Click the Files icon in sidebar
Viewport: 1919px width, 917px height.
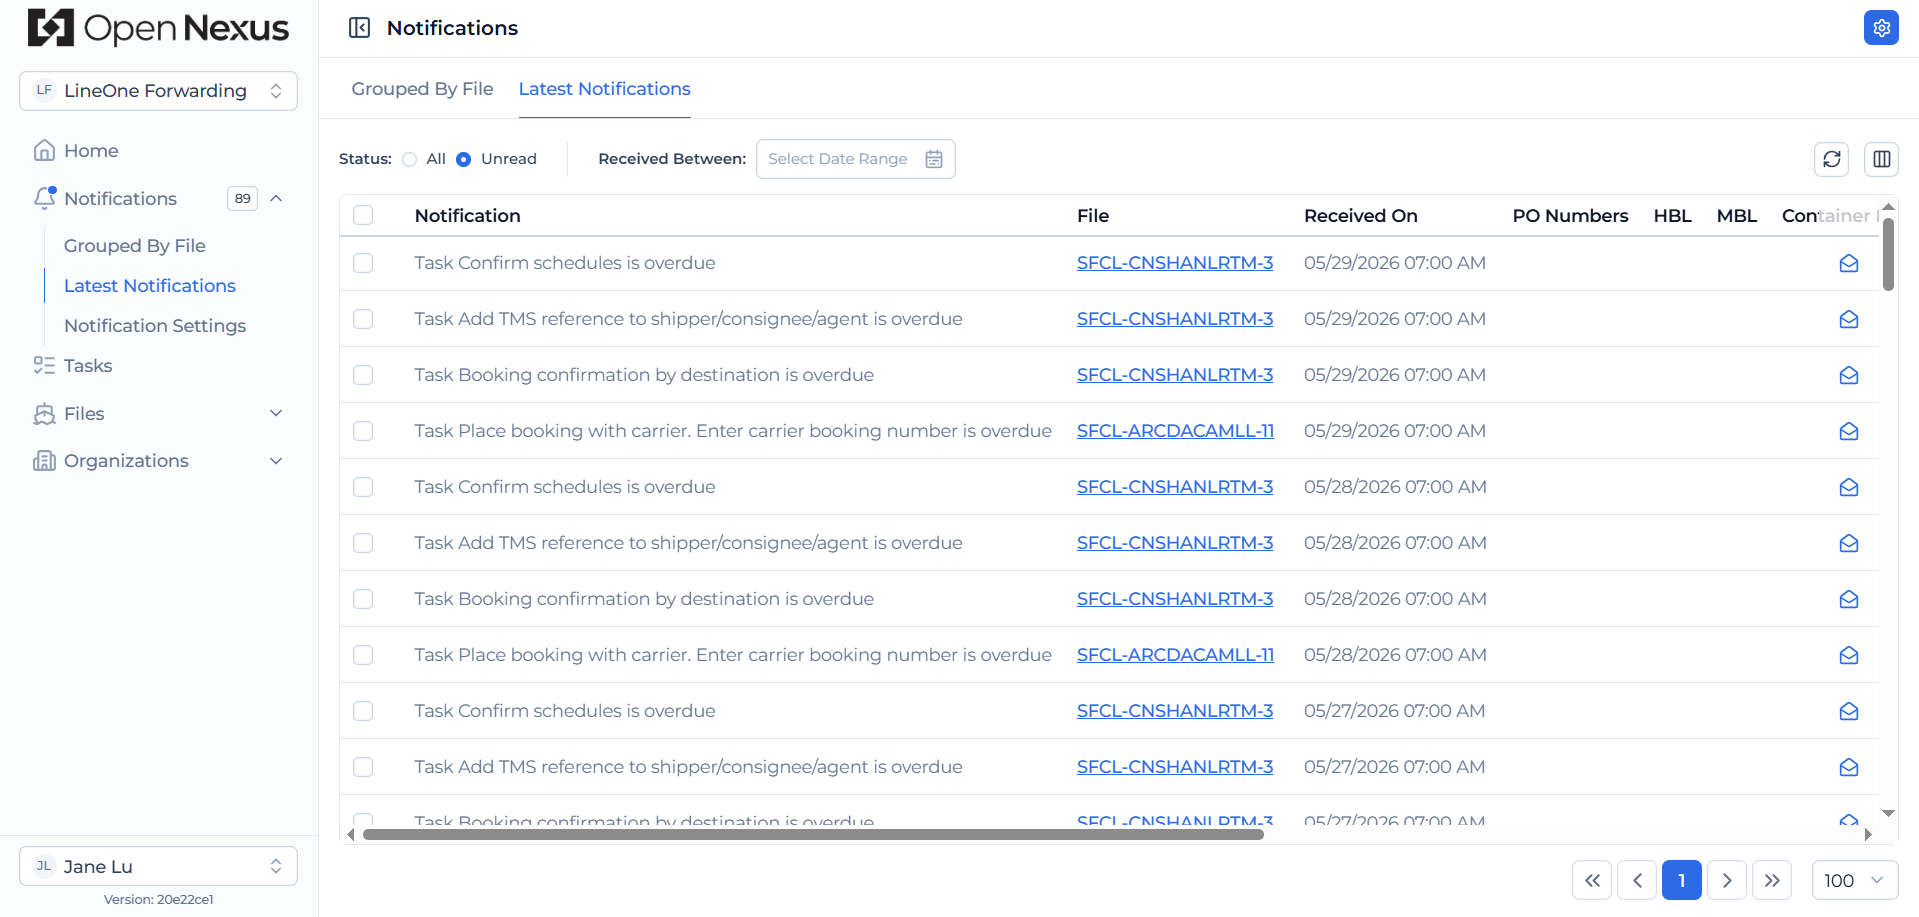point(44,414)
